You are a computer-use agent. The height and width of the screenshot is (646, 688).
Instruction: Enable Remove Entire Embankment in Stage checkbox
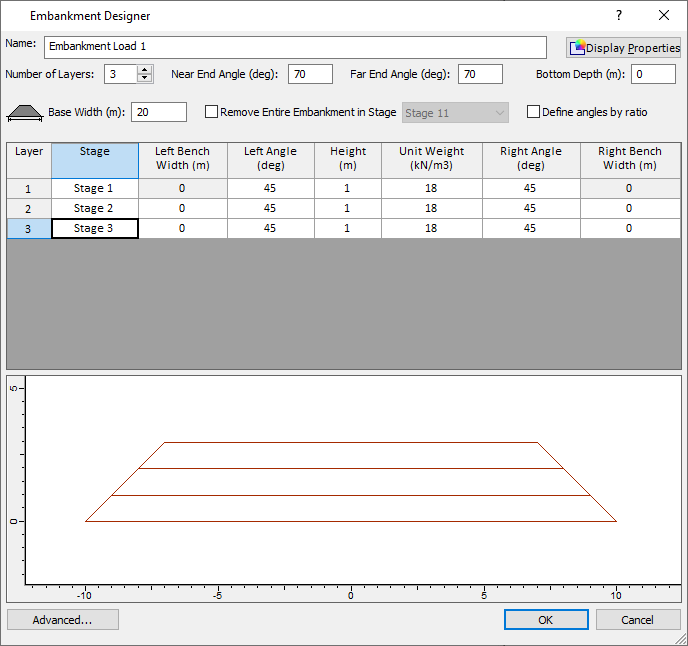pyautogui.click(x=211, y=113)
